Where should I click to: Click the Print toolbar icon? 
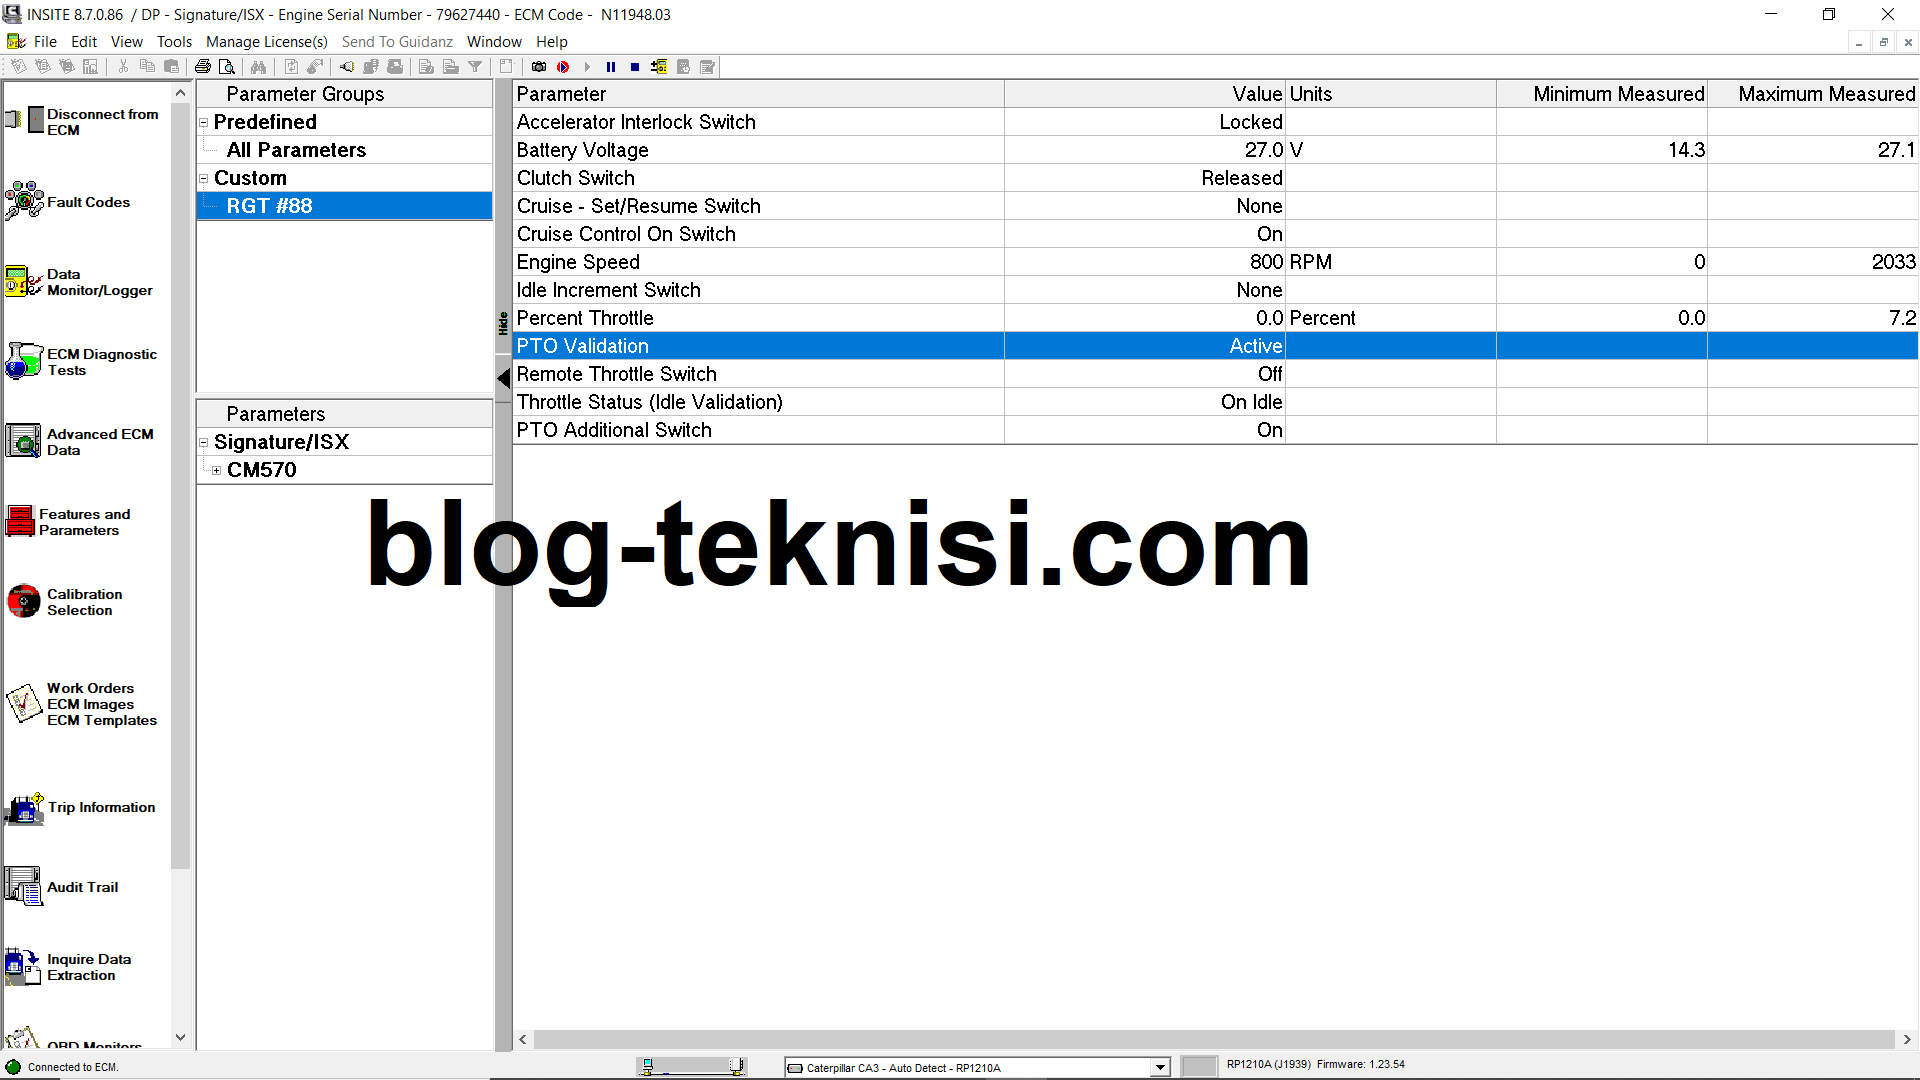point(203,66)
